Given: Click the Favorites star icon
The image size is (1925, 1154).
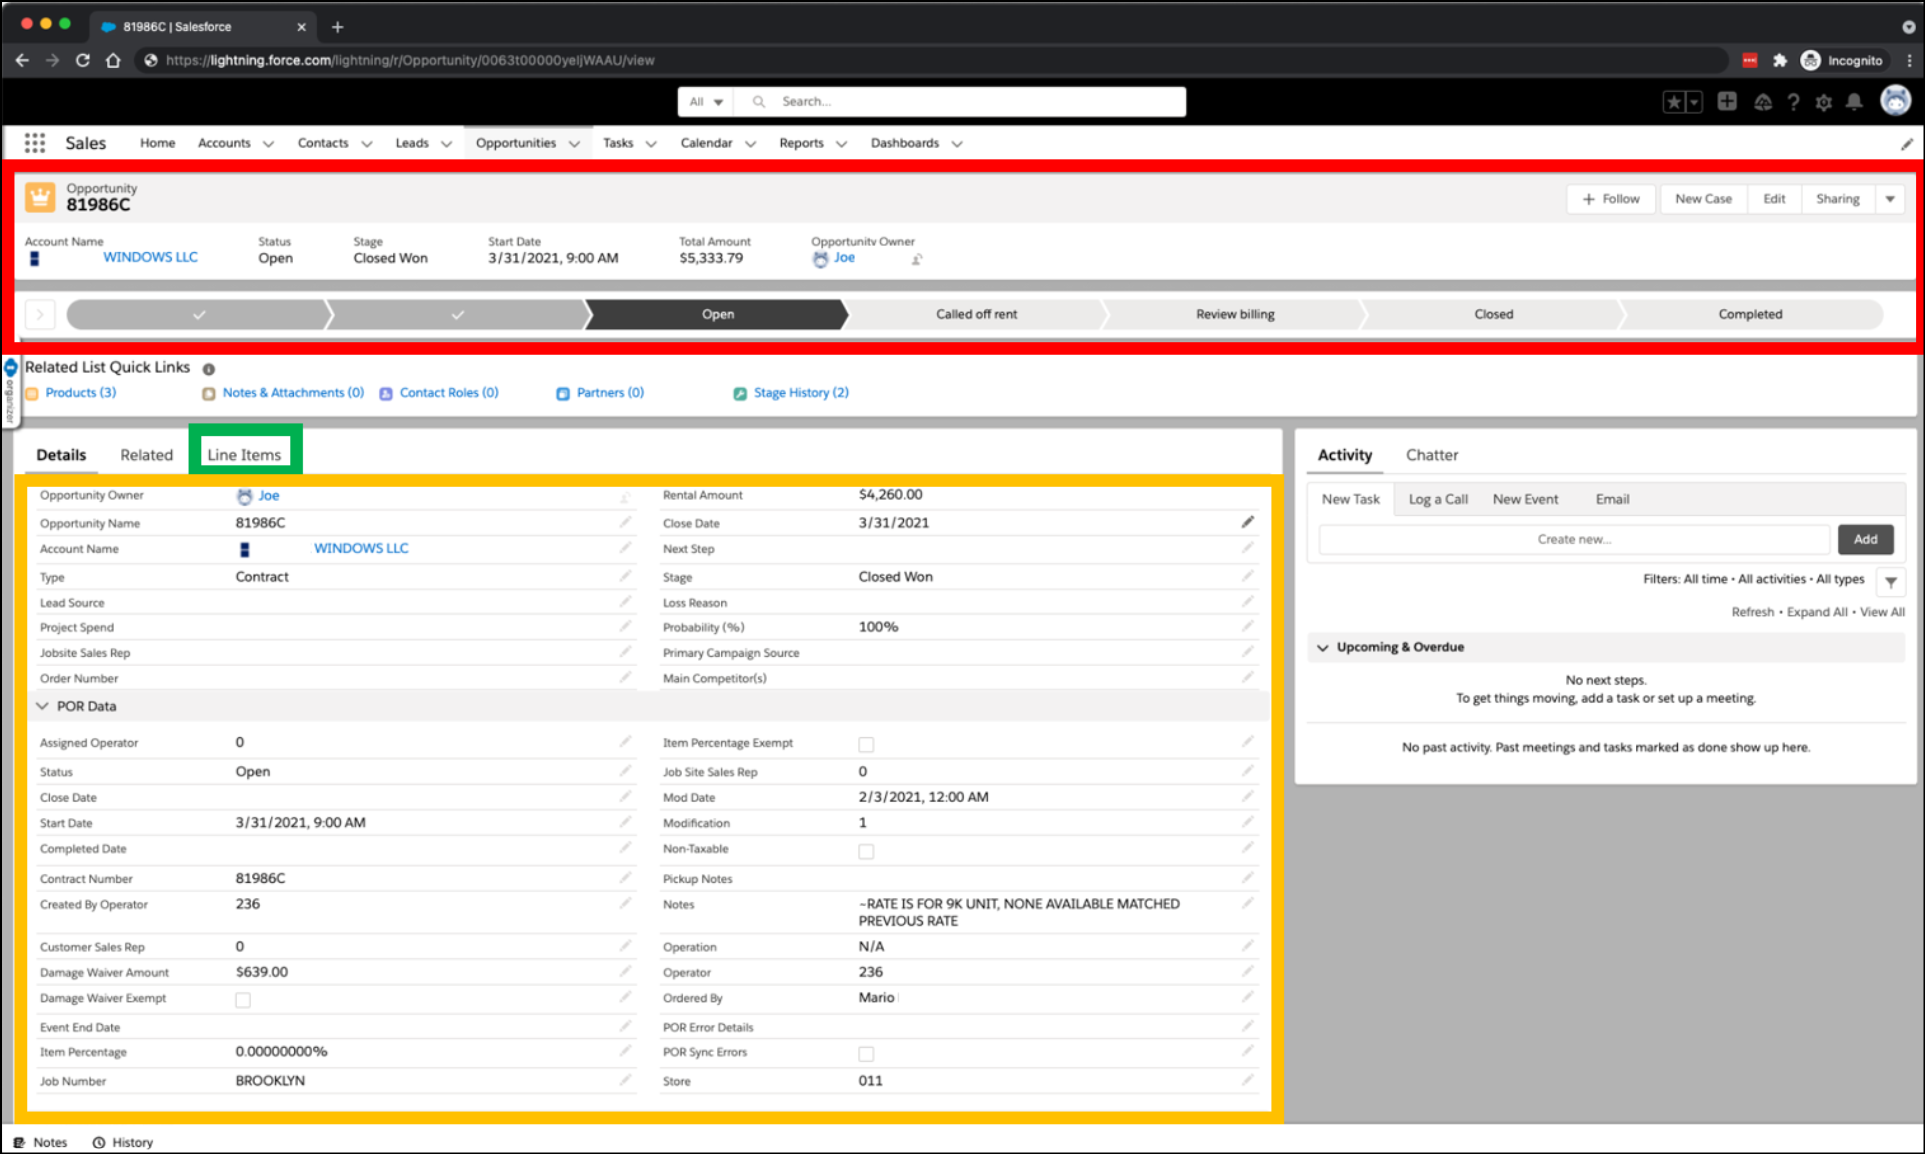Looking at the screenshot, I should [x=1673, y=102].
